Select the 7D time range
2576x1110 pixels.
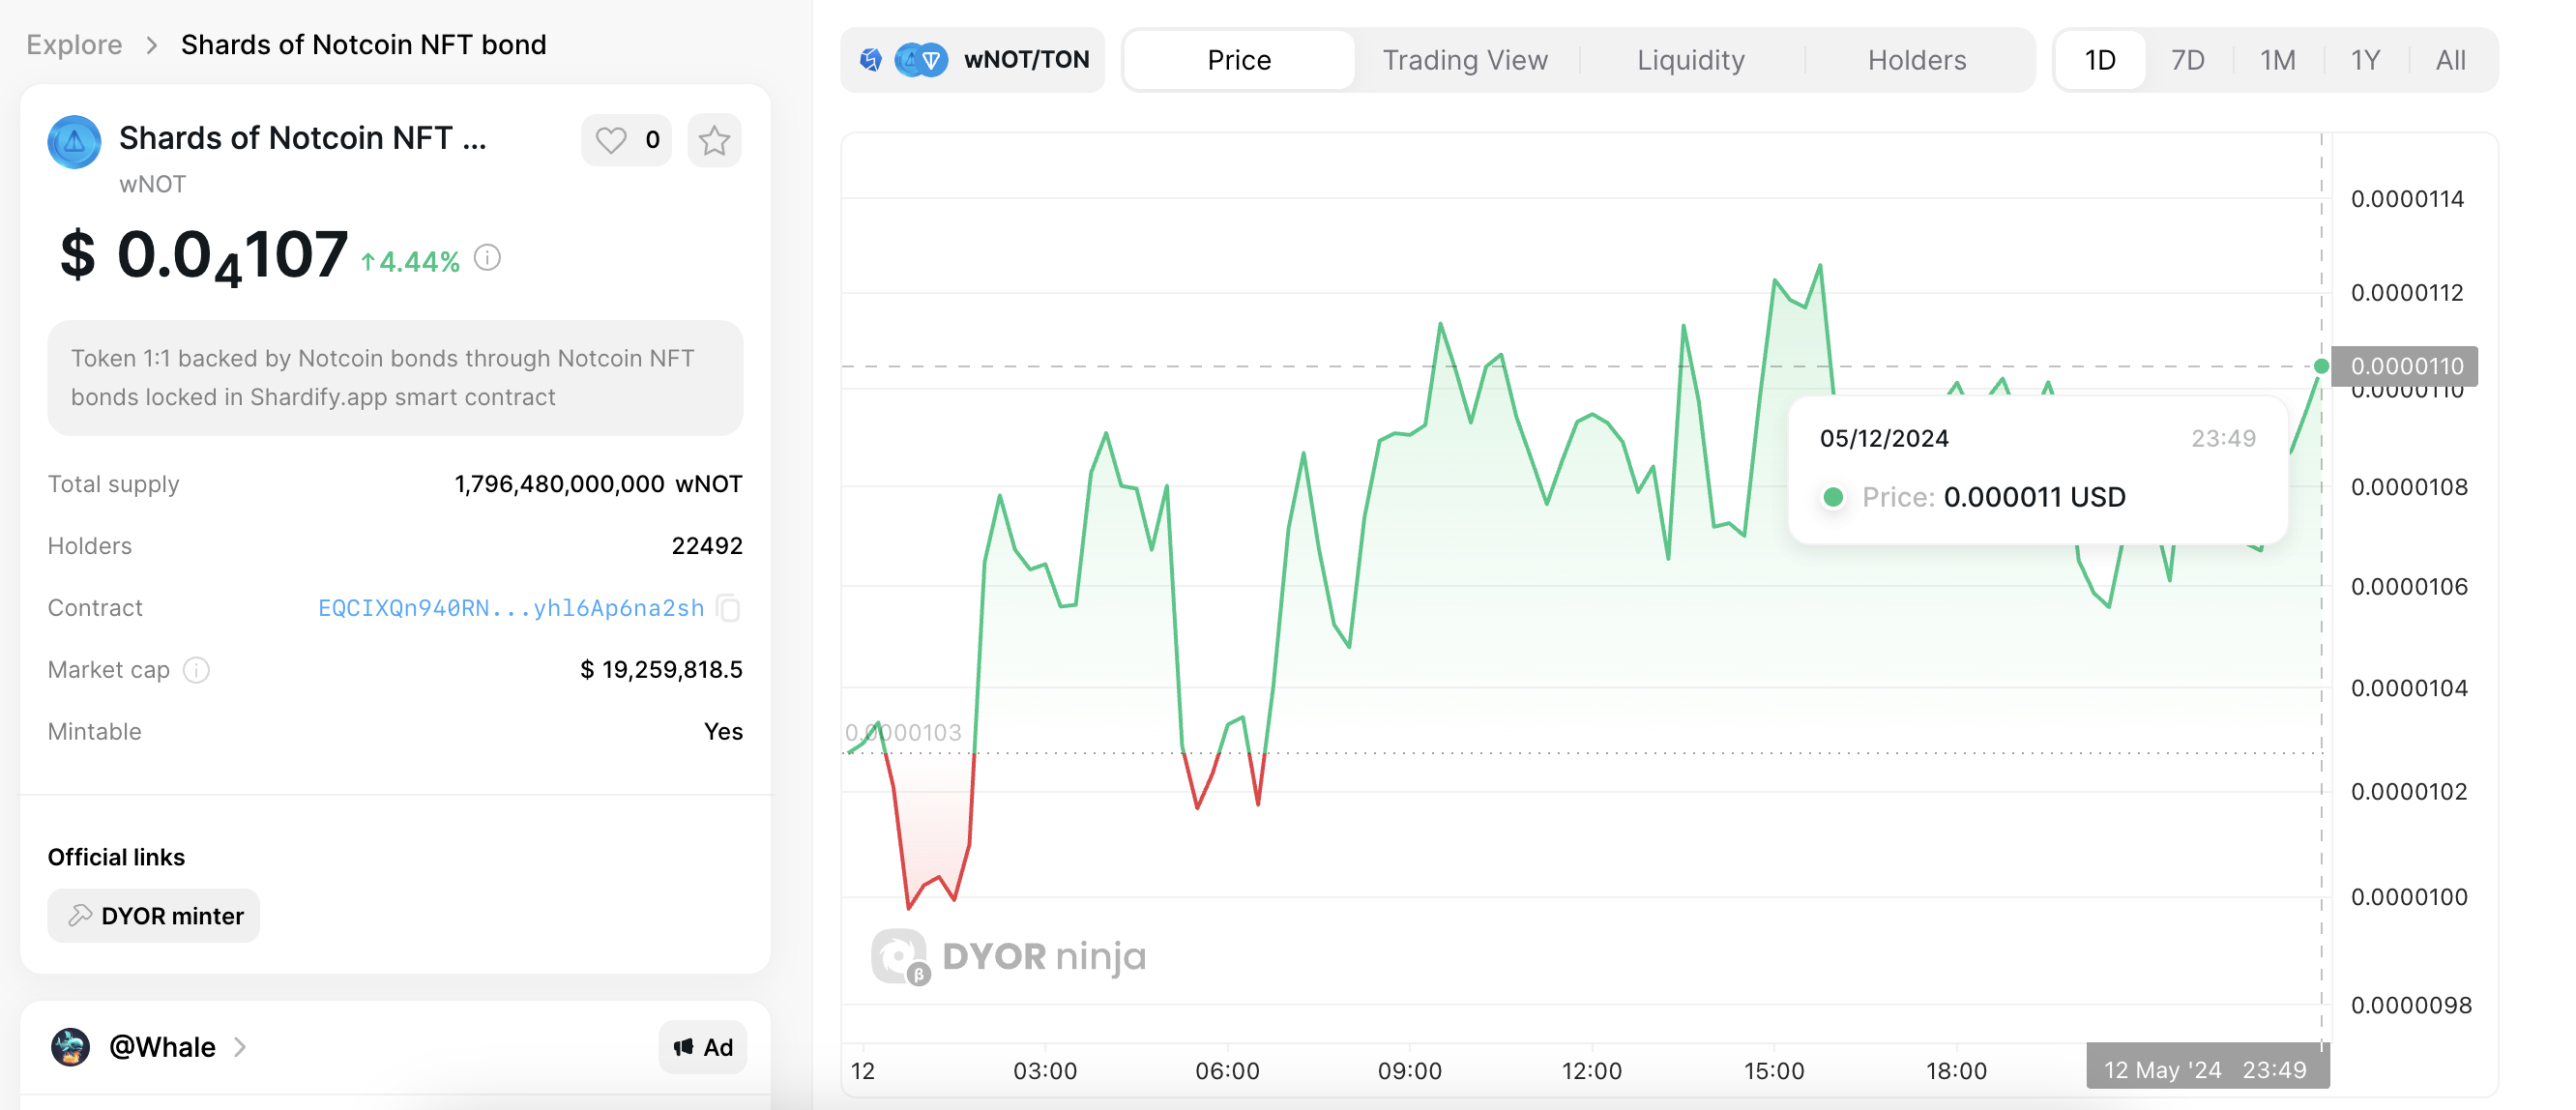tap(2187, 60)
